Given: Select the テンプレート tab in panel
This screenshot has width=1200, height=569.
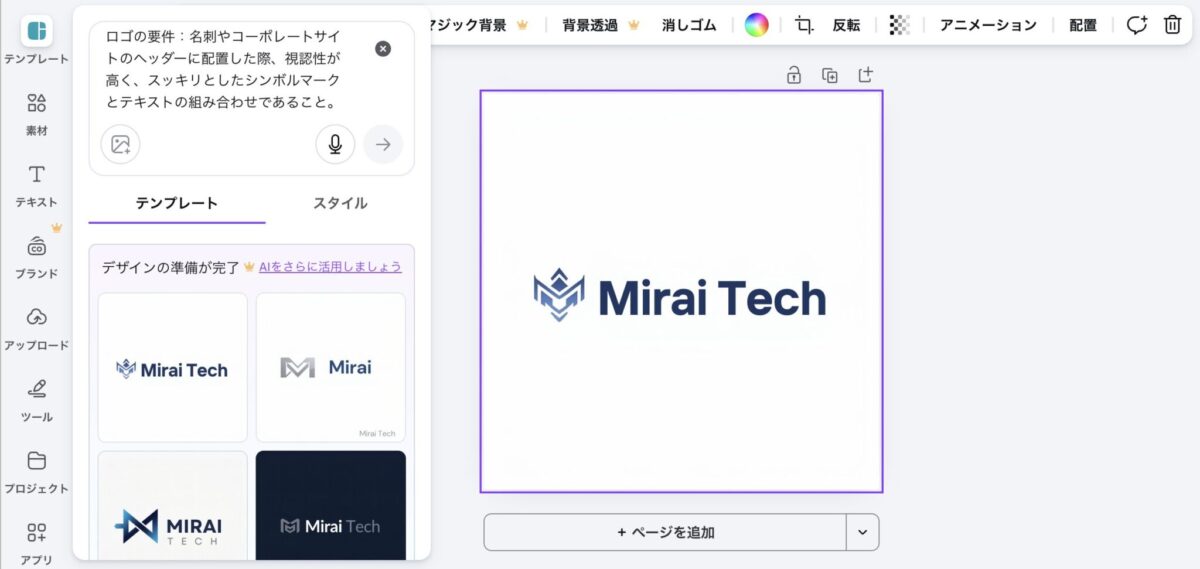Looking at the screenshot, I should click(x=177, y=203).
